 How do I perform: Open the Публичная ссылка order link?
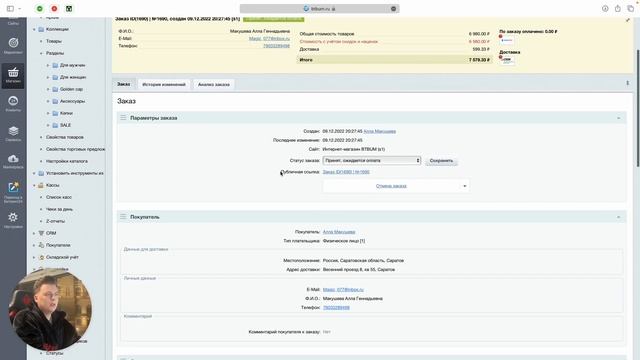[x=346, y=172]
